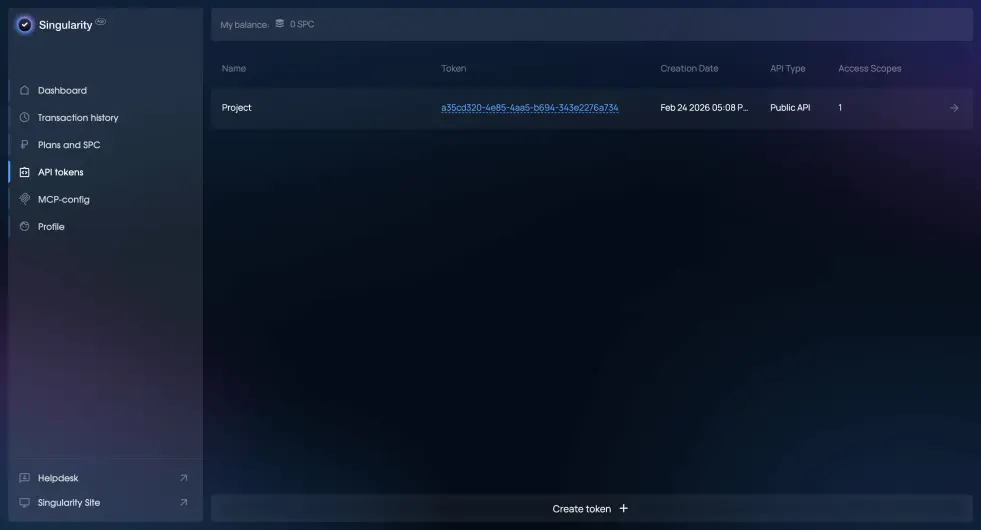
Task: Click the Singularity Site monitor icon
Action: 25,503
